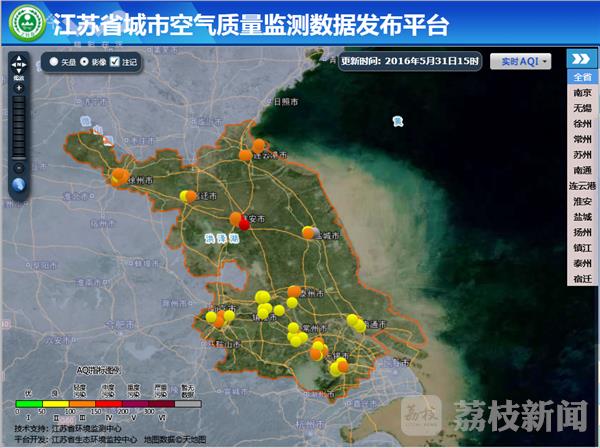Click the zoom out minus button

(18, 165)
